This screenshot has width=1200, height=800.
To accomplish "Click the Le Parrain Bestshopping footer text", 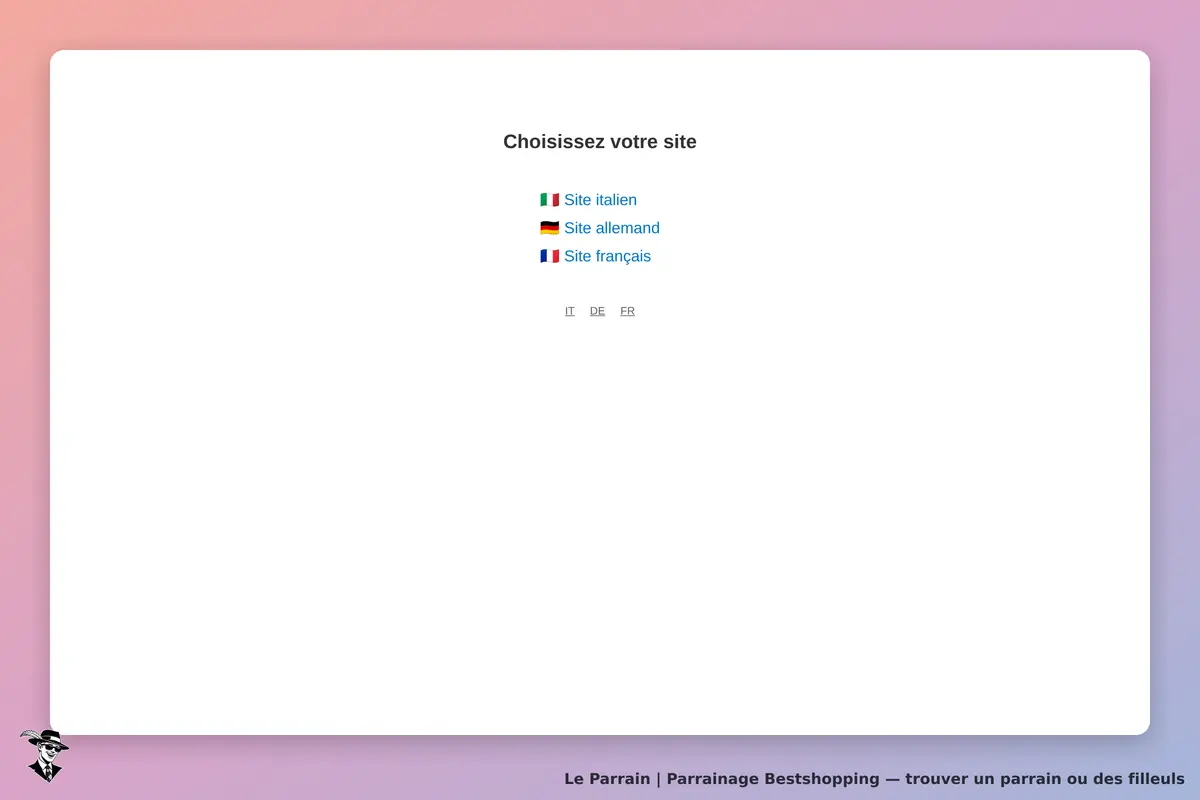I will coord(874,779).
